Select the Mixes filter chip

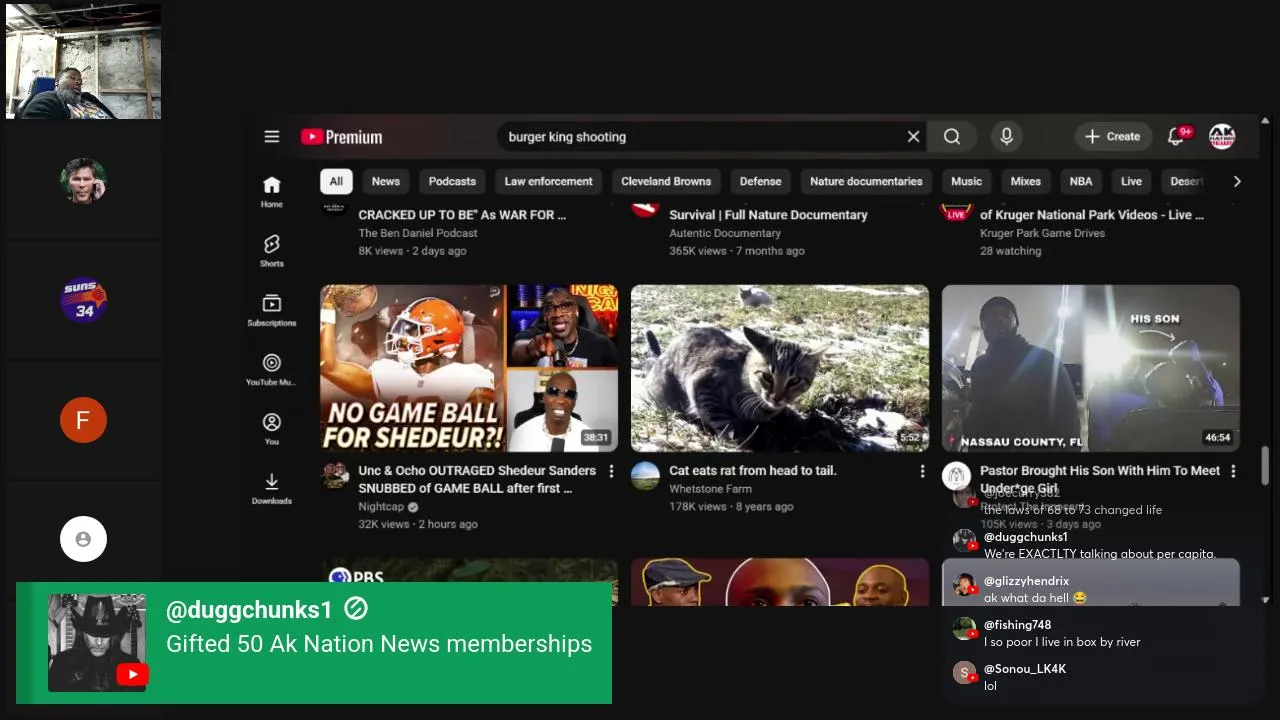(x=1025, y=181)
